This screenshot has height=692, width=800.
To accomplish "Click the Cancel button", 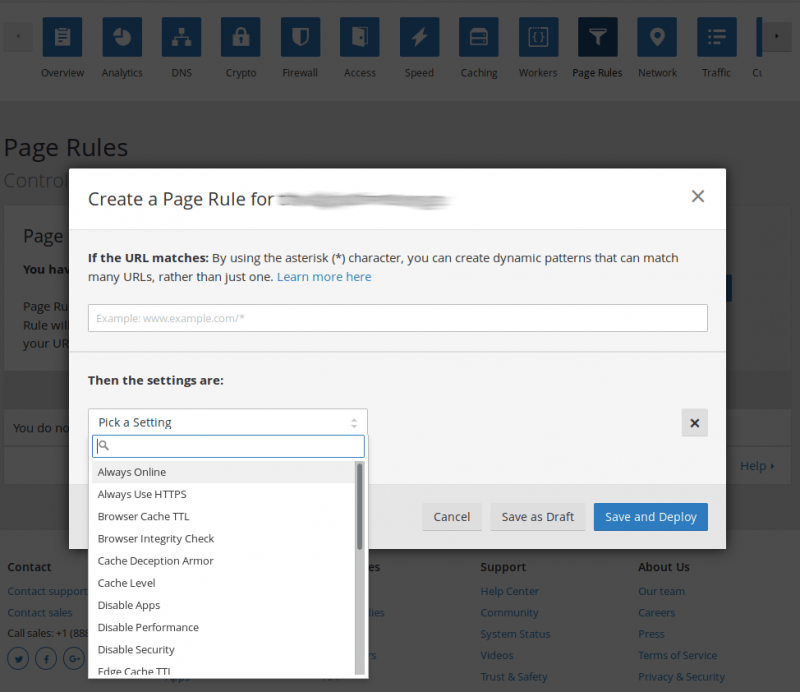I will 452,517.
